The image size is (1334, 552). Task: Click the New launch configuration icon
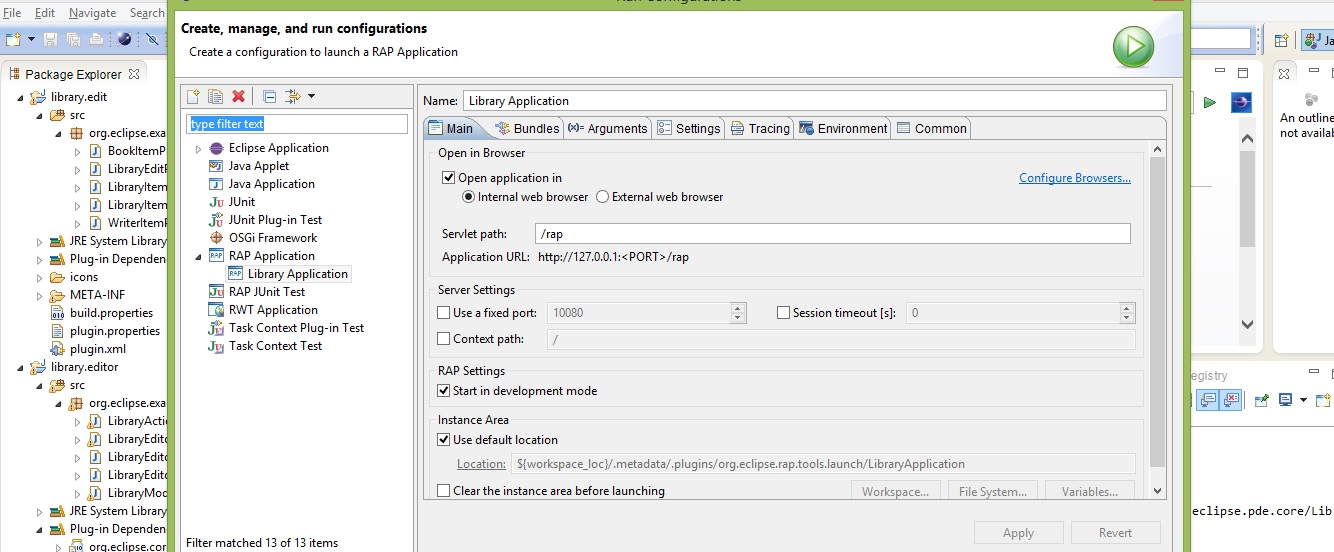[x=195, y=96]
